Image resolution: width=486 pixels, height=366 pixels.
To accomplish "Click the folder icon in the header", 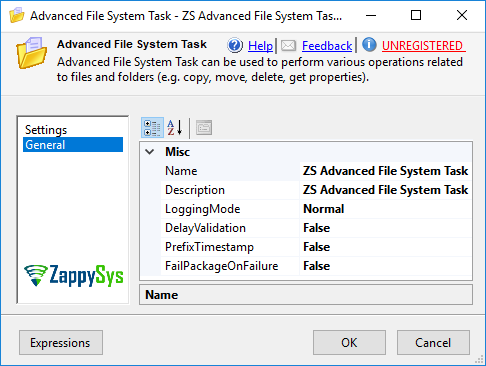I will coord(31,53).
